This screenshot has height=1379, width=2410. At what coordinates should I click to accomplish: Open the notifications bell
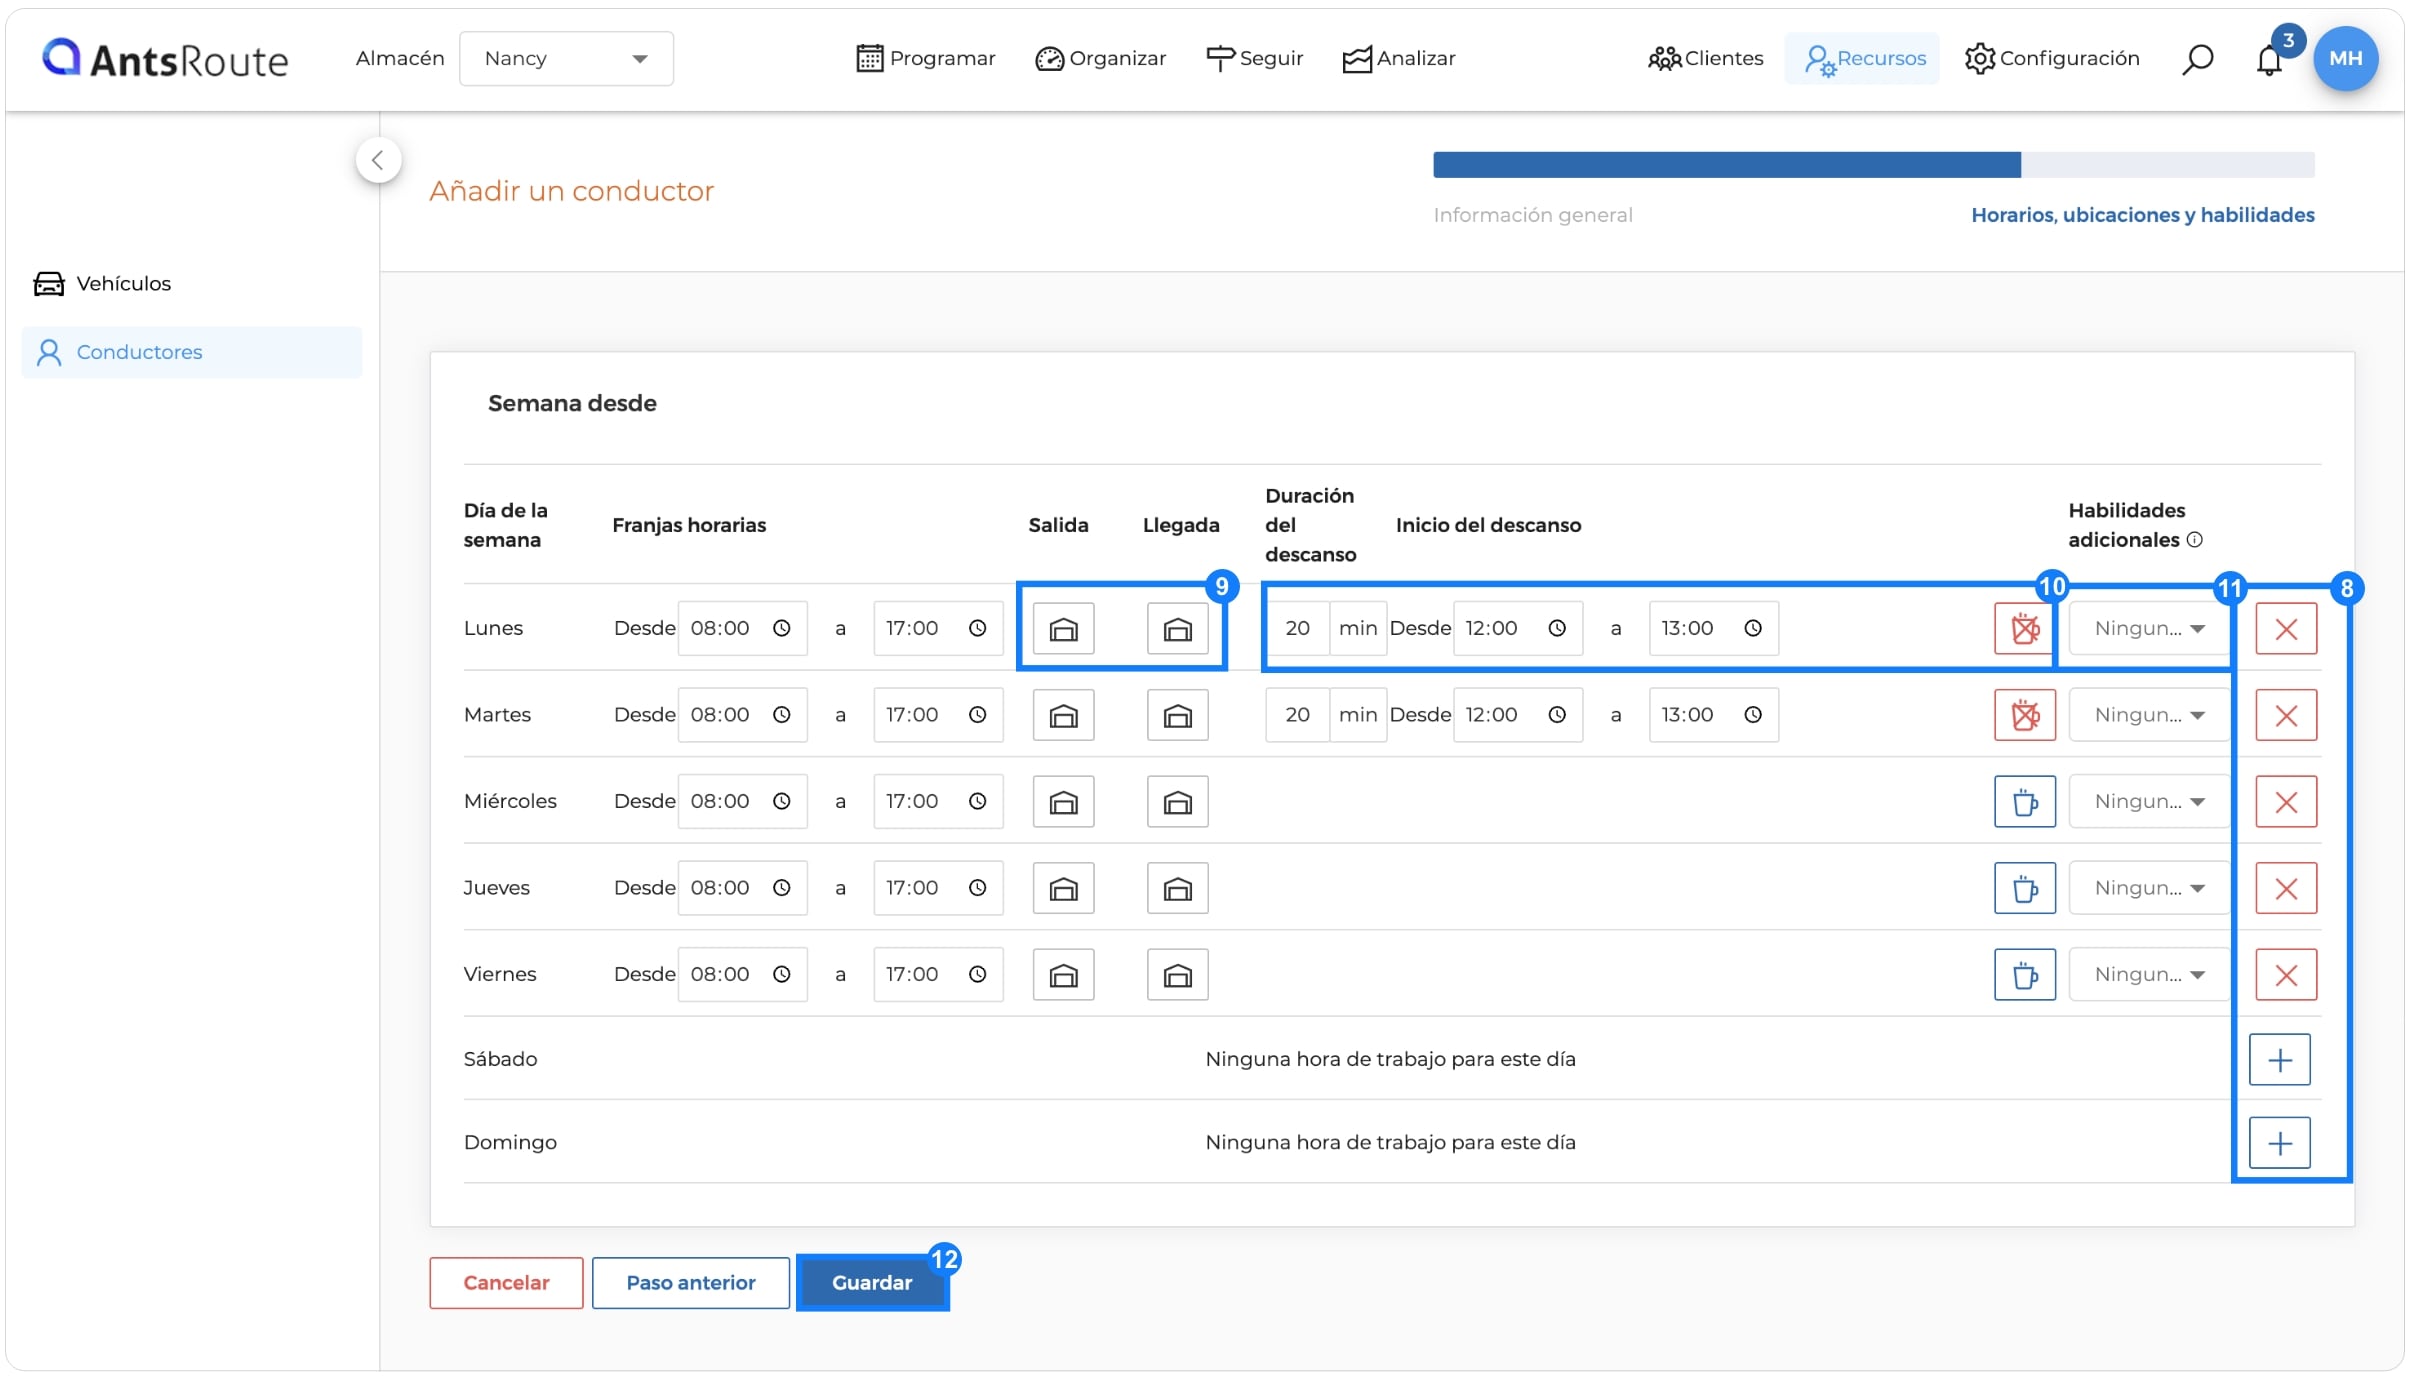(x=2269, y=60)
